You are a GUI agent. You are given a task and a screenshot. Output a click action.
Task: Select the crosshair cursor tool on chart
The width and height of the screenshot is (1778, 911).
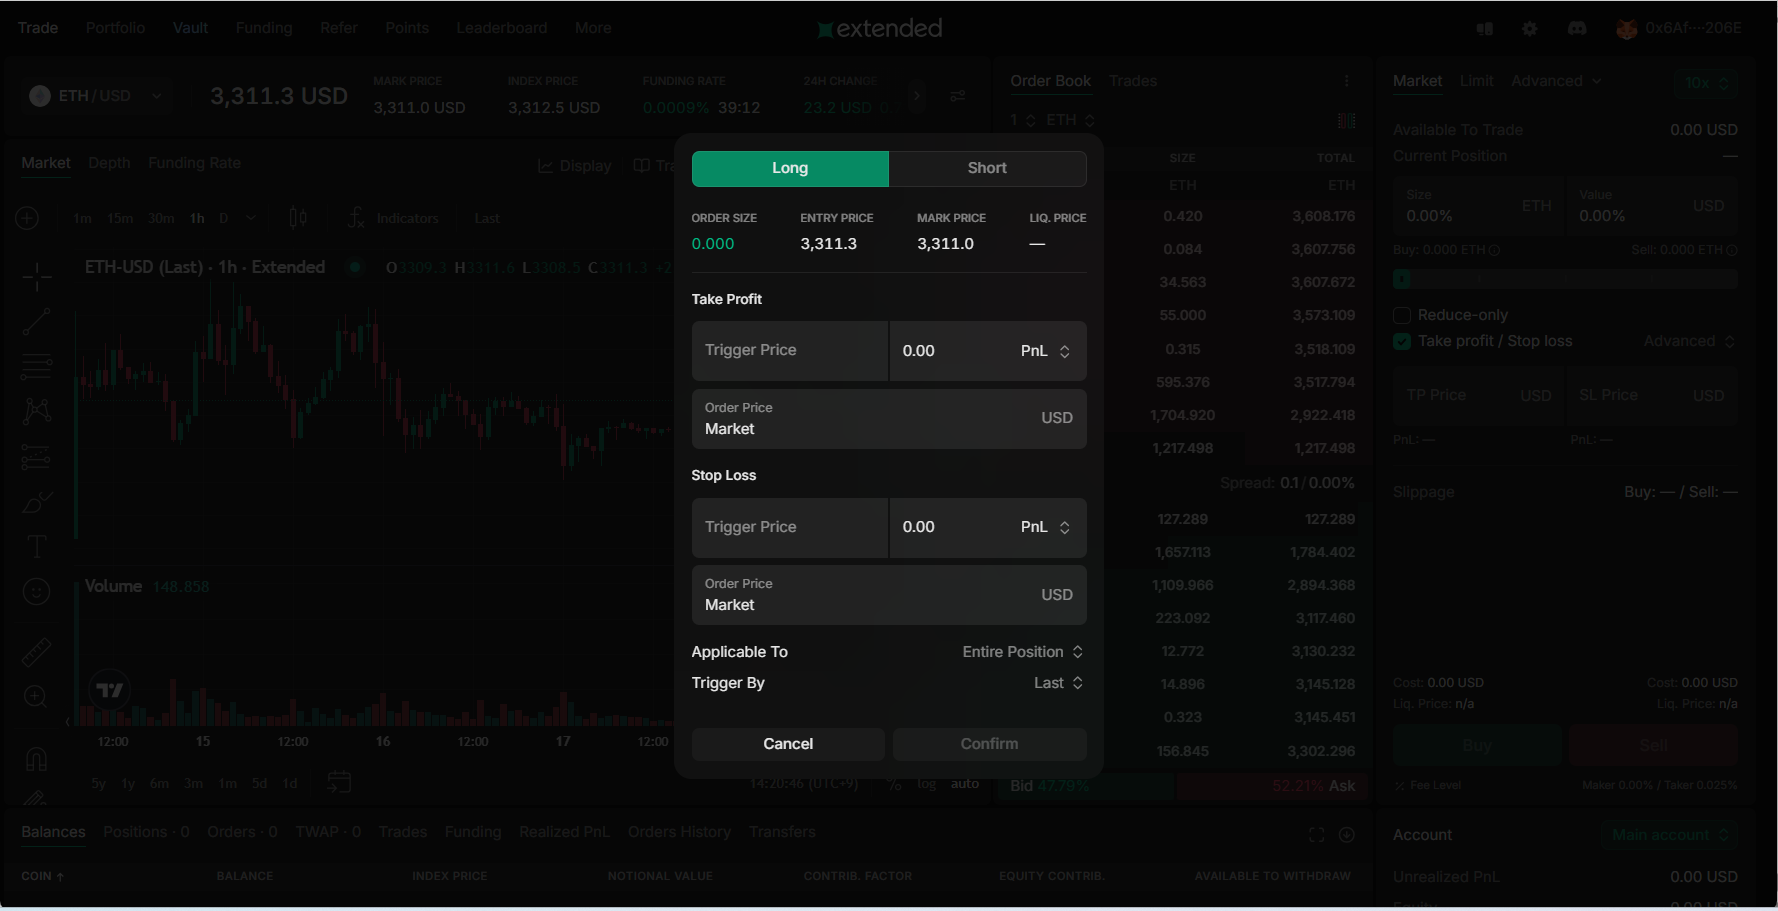36,277
